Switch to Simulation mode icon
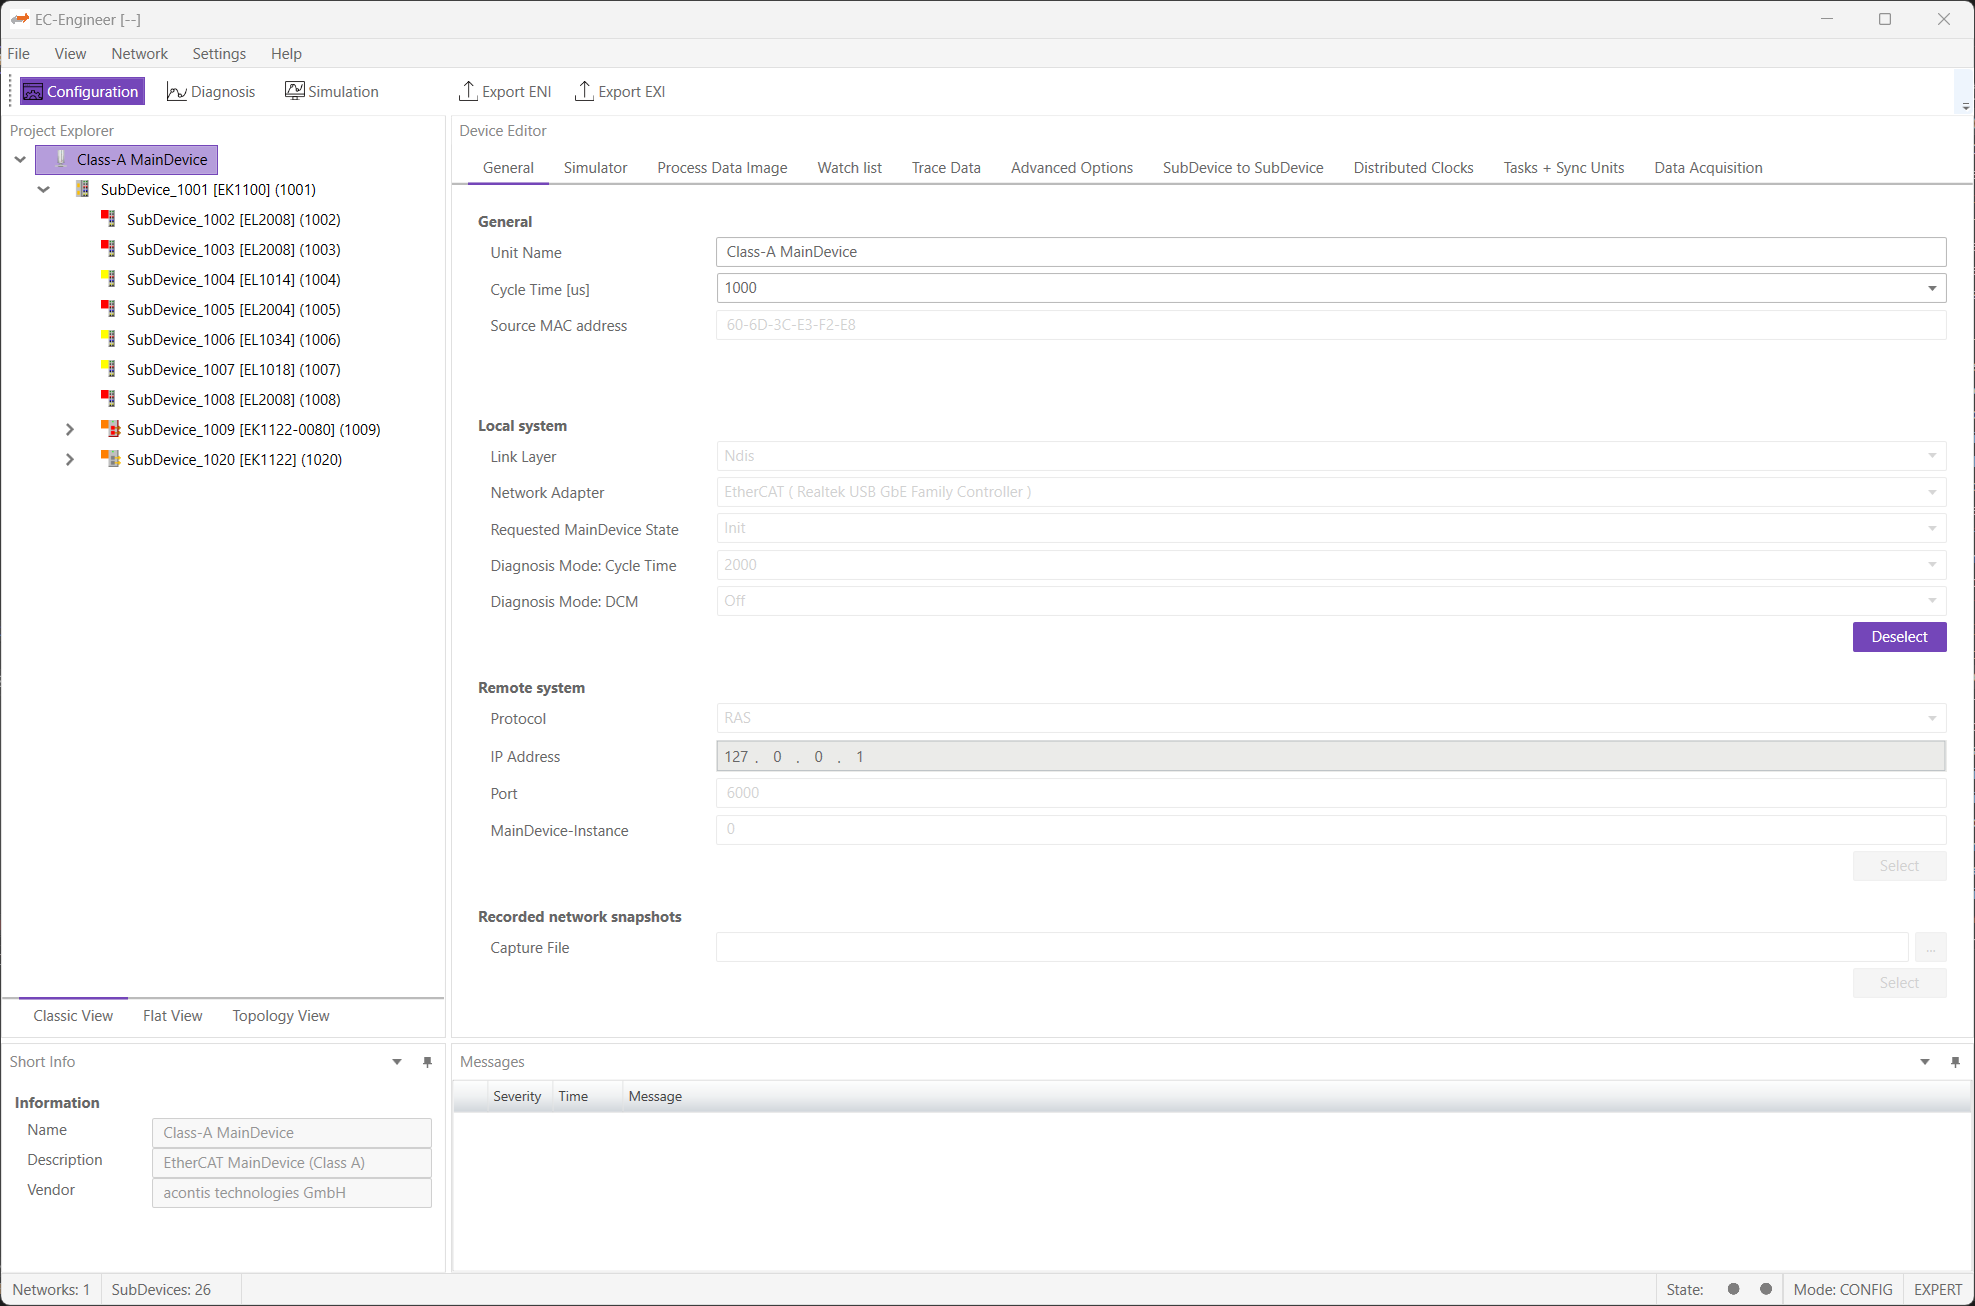The image size is (1975, 1306). (294, 91)
